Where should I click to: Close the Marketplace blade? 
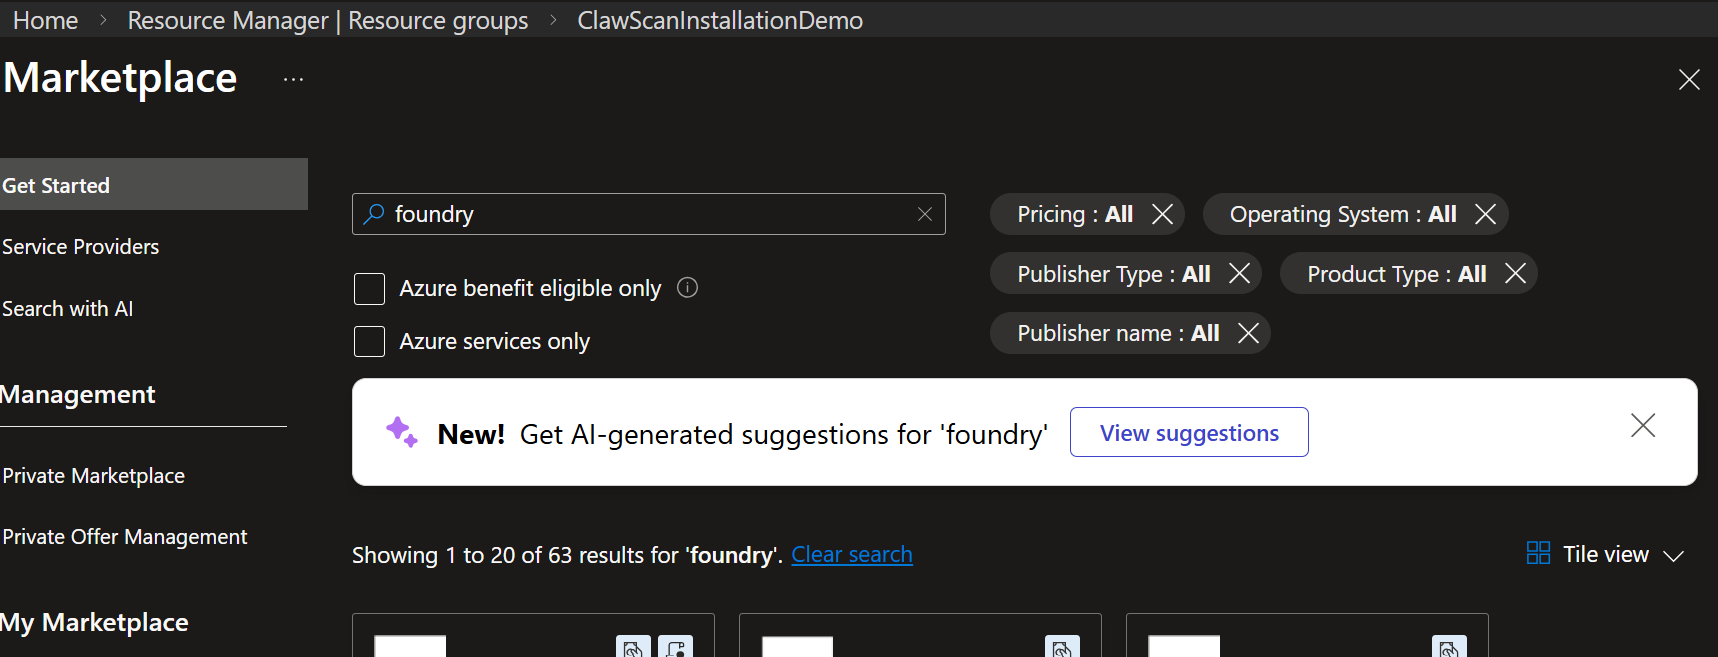click(x=1689, y=80)
